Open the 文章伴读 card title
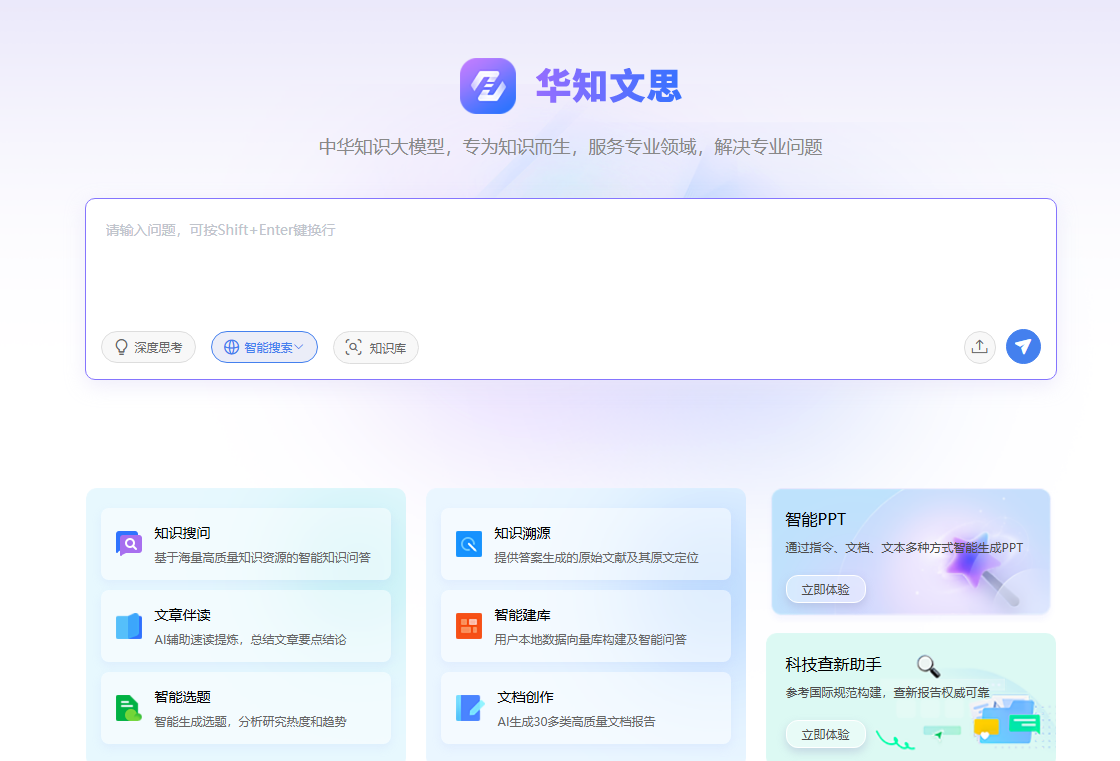 click(182, 615)
